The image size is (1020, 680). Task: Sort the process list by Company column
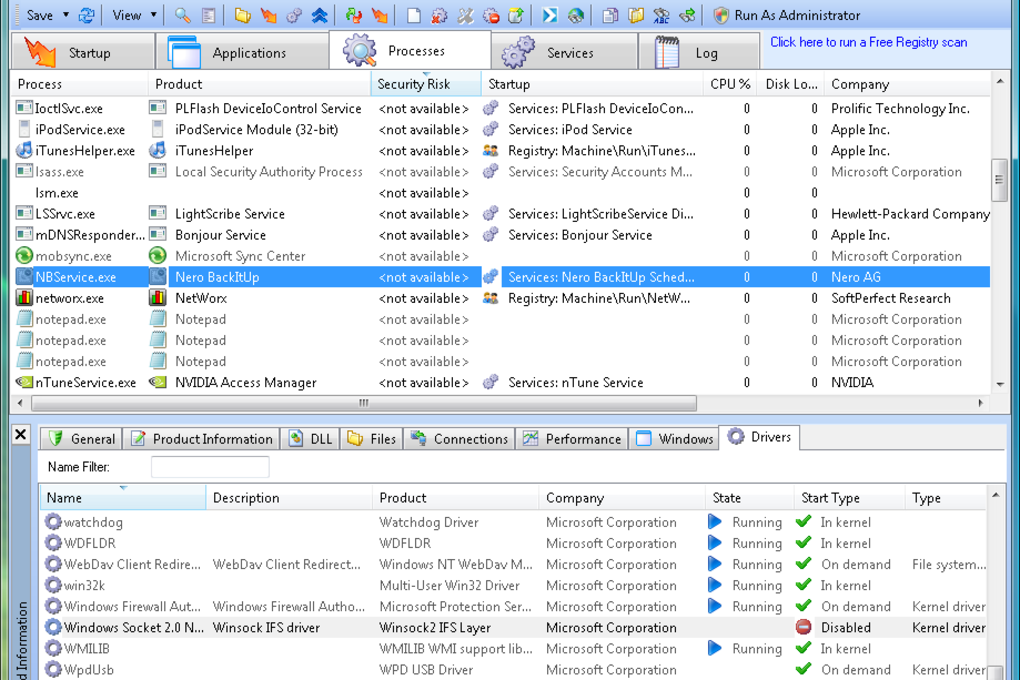[907, 84]
